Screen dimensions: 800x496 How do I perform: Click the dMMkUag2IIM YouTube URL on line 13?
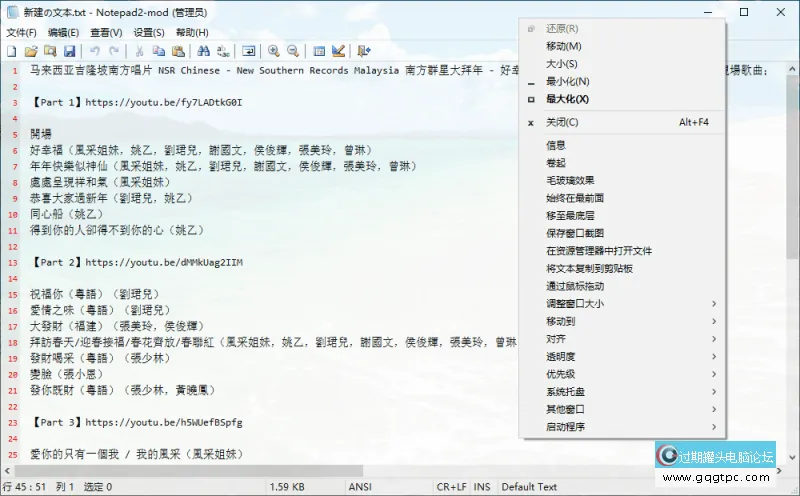coord(164,262)
